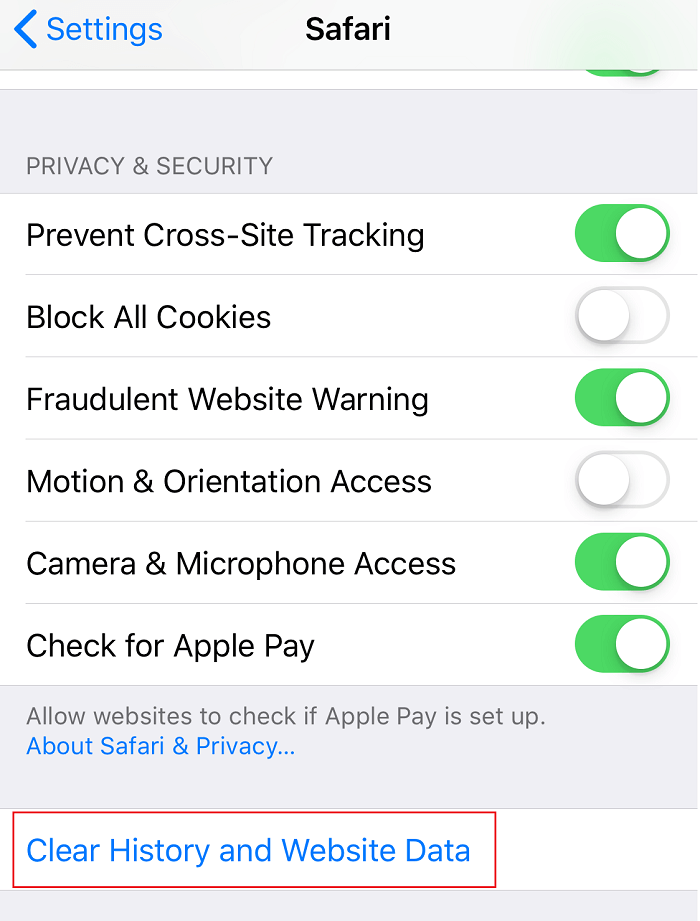700x921 pixels.
Task: Open About Safari & Privacy link
Action: [x=160, y=746]
